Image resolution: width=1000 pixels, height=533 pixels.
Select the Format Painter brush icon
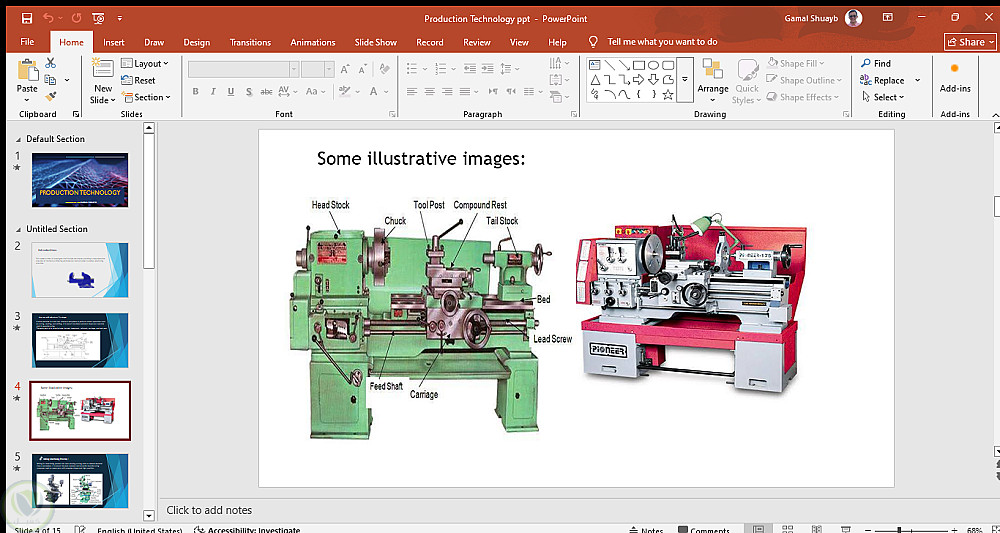pos(51,97)
